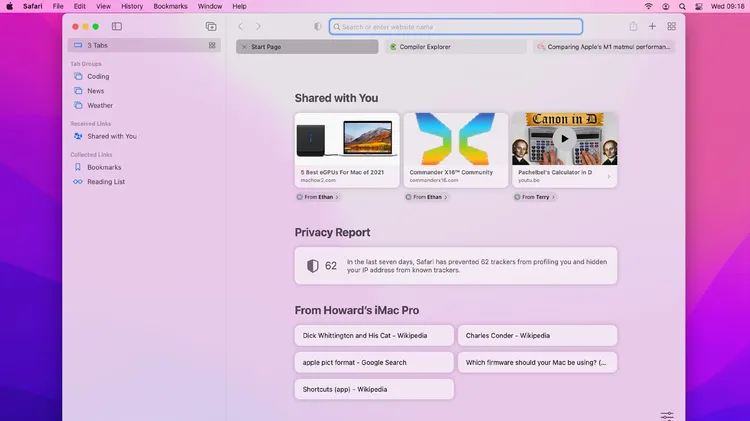Open 5 Best eGPUs For Mac card
This screenshot has height=421, width=750.
[347, 150]
